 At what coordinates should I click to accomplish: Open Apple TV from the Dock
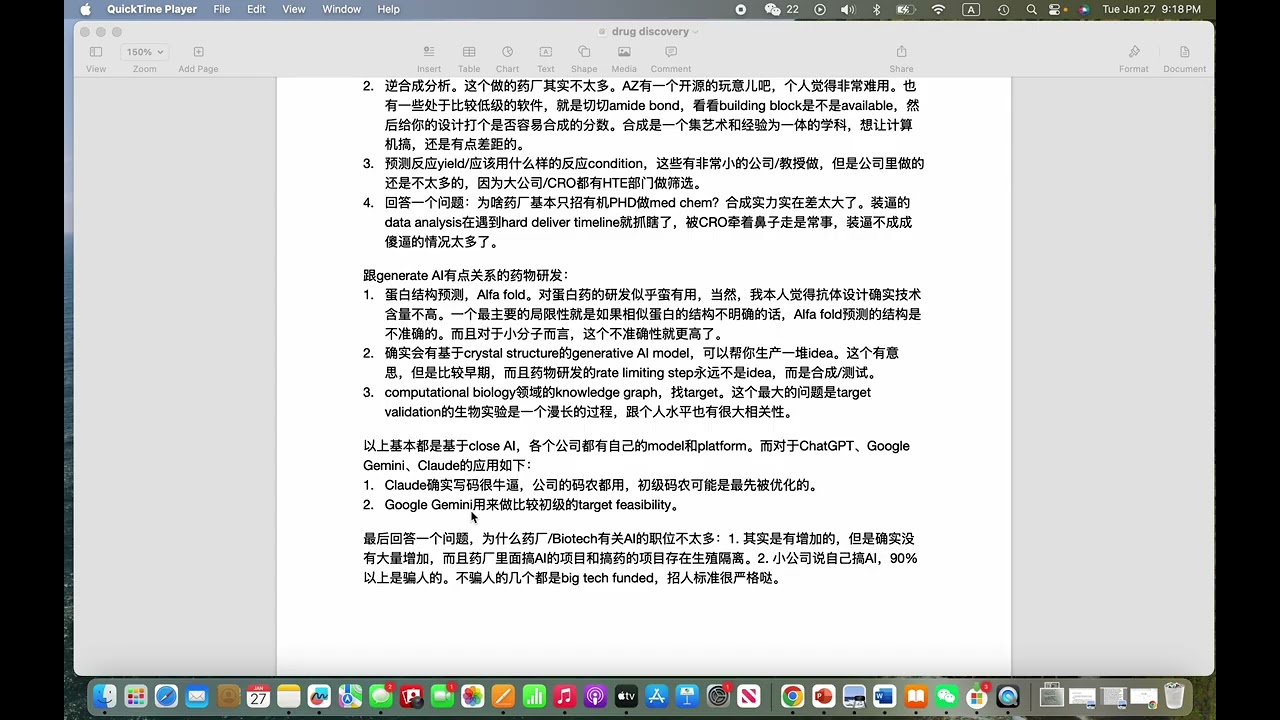pos(626,696)
